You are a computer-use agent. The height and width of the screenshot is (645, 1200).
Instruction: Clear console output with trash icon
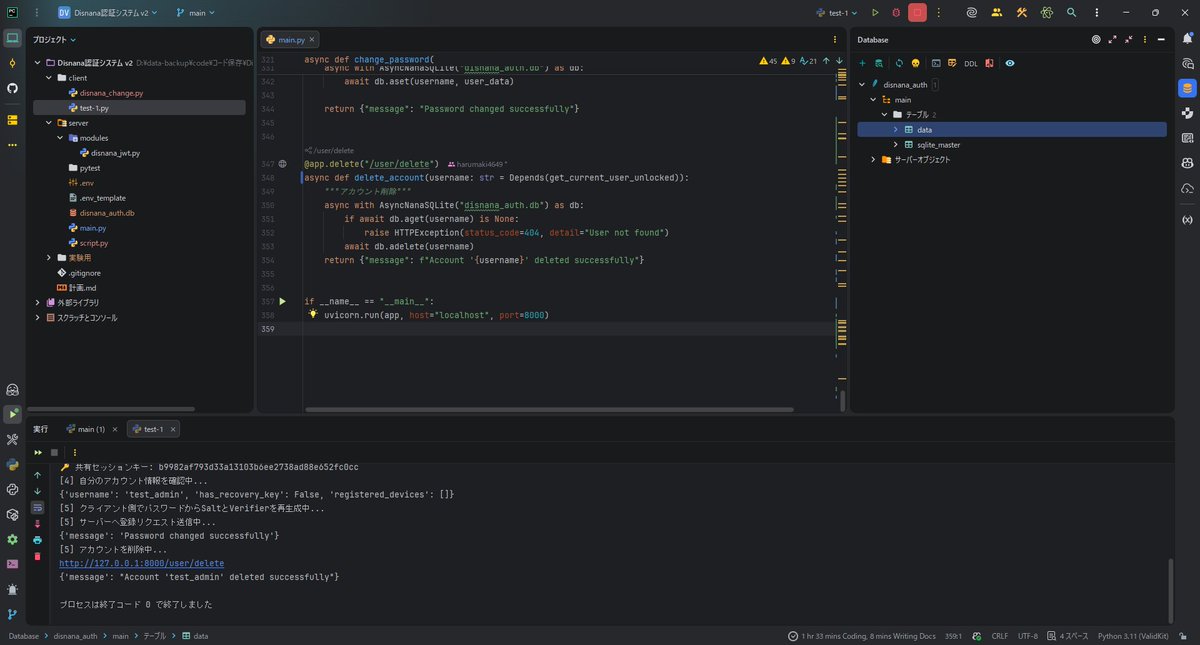[38, 555]
